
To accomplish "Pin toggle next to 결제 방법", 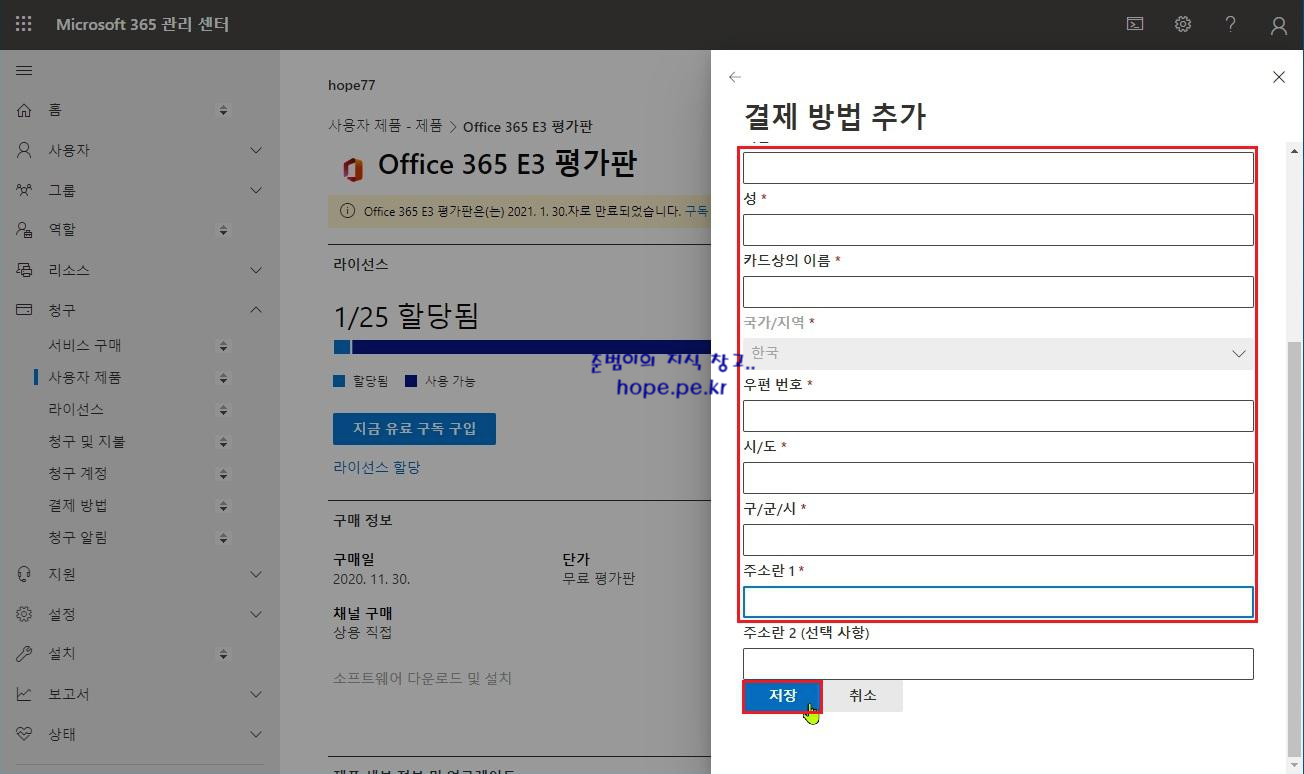I will point(223,506).
